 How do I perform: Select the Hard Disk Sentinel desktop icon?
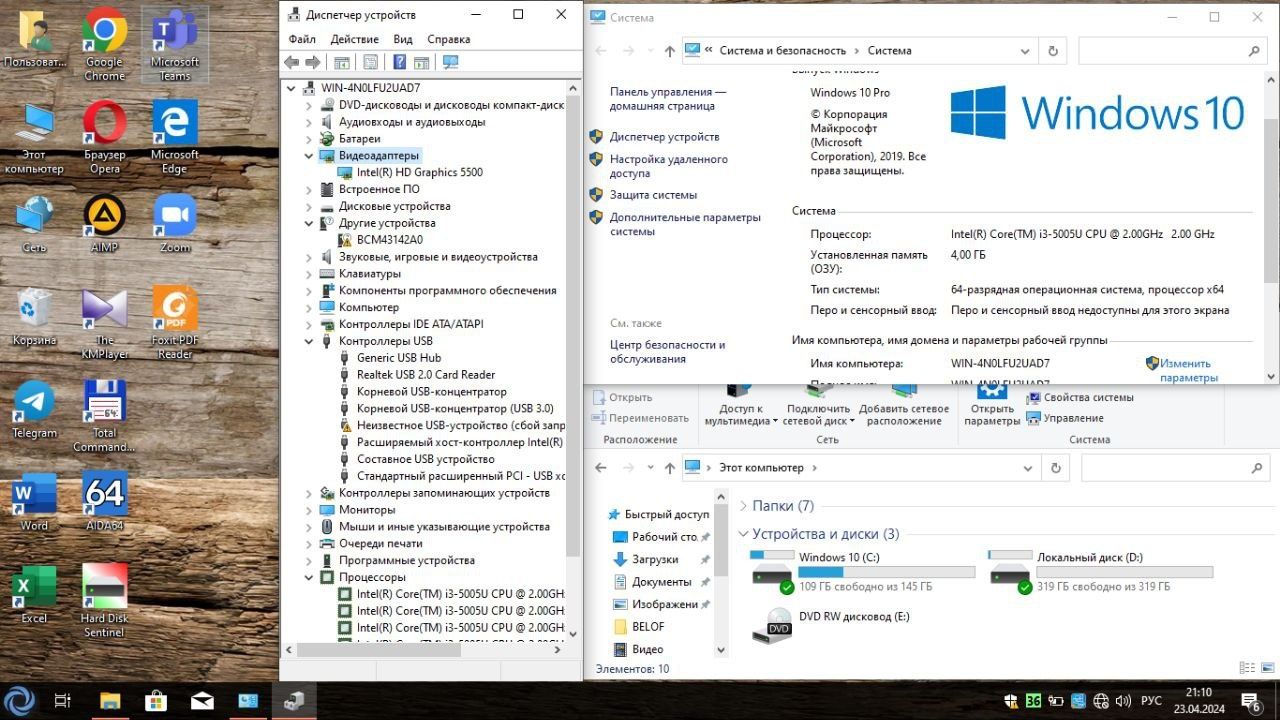coord(104,601)
